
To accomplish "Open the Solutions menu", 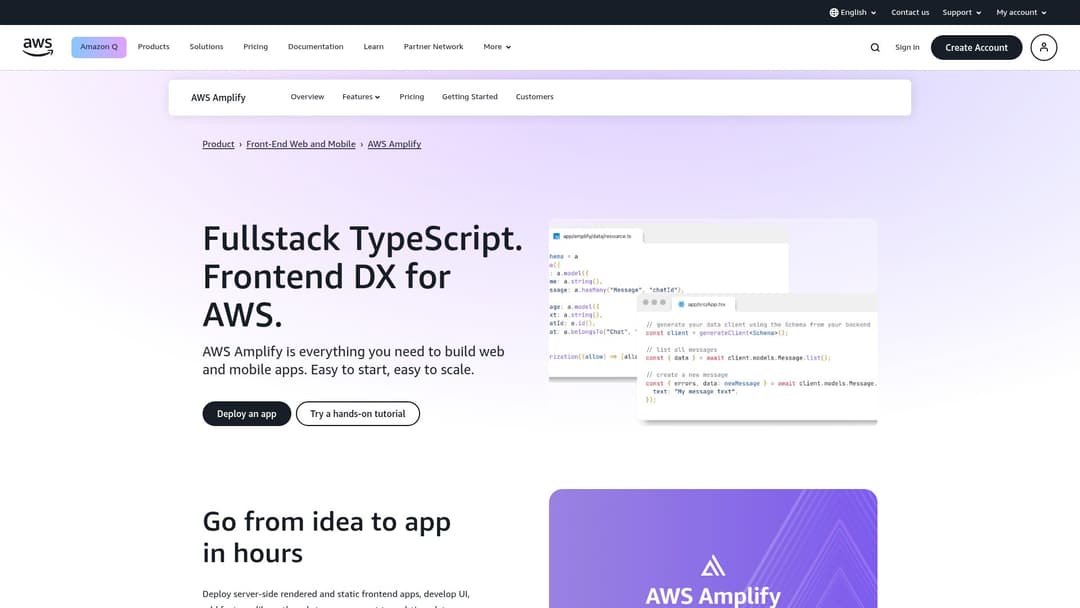I will coord(207,47).
